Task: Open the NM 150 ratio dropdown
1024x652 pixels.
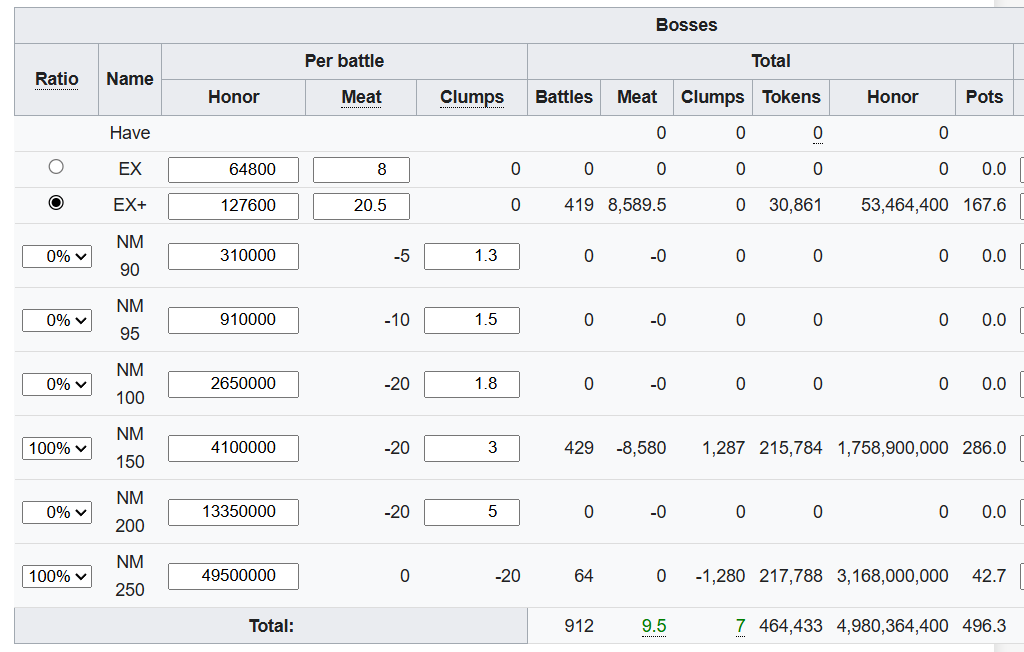Action: coord(57,448)
